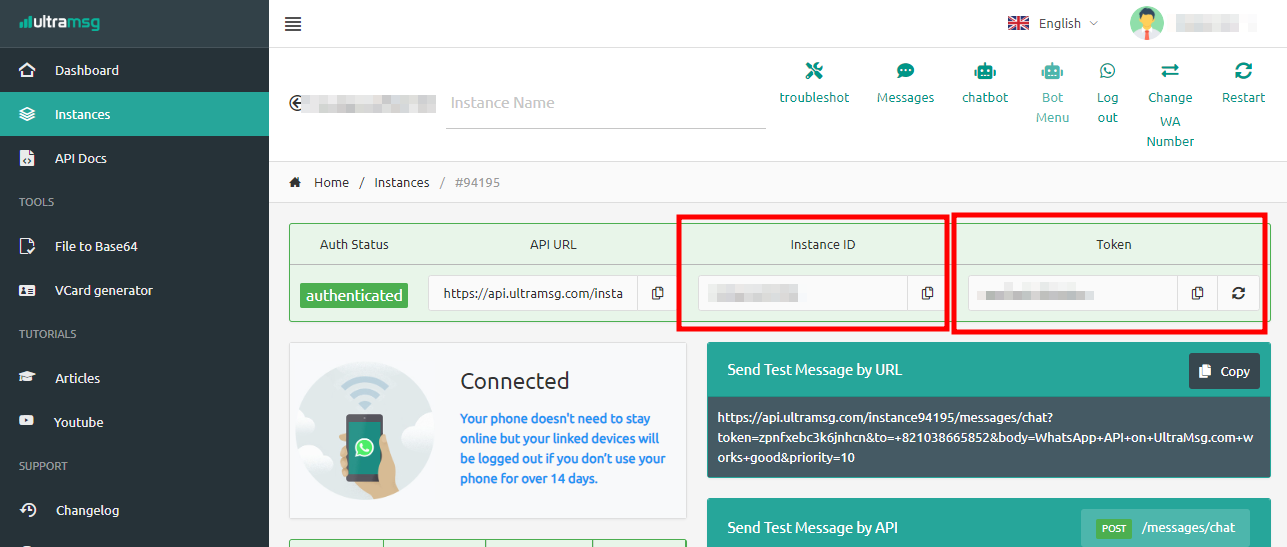Toggle the hamburger sidebar menu icon
The image size is (1287, 547).
coord(293,24)
